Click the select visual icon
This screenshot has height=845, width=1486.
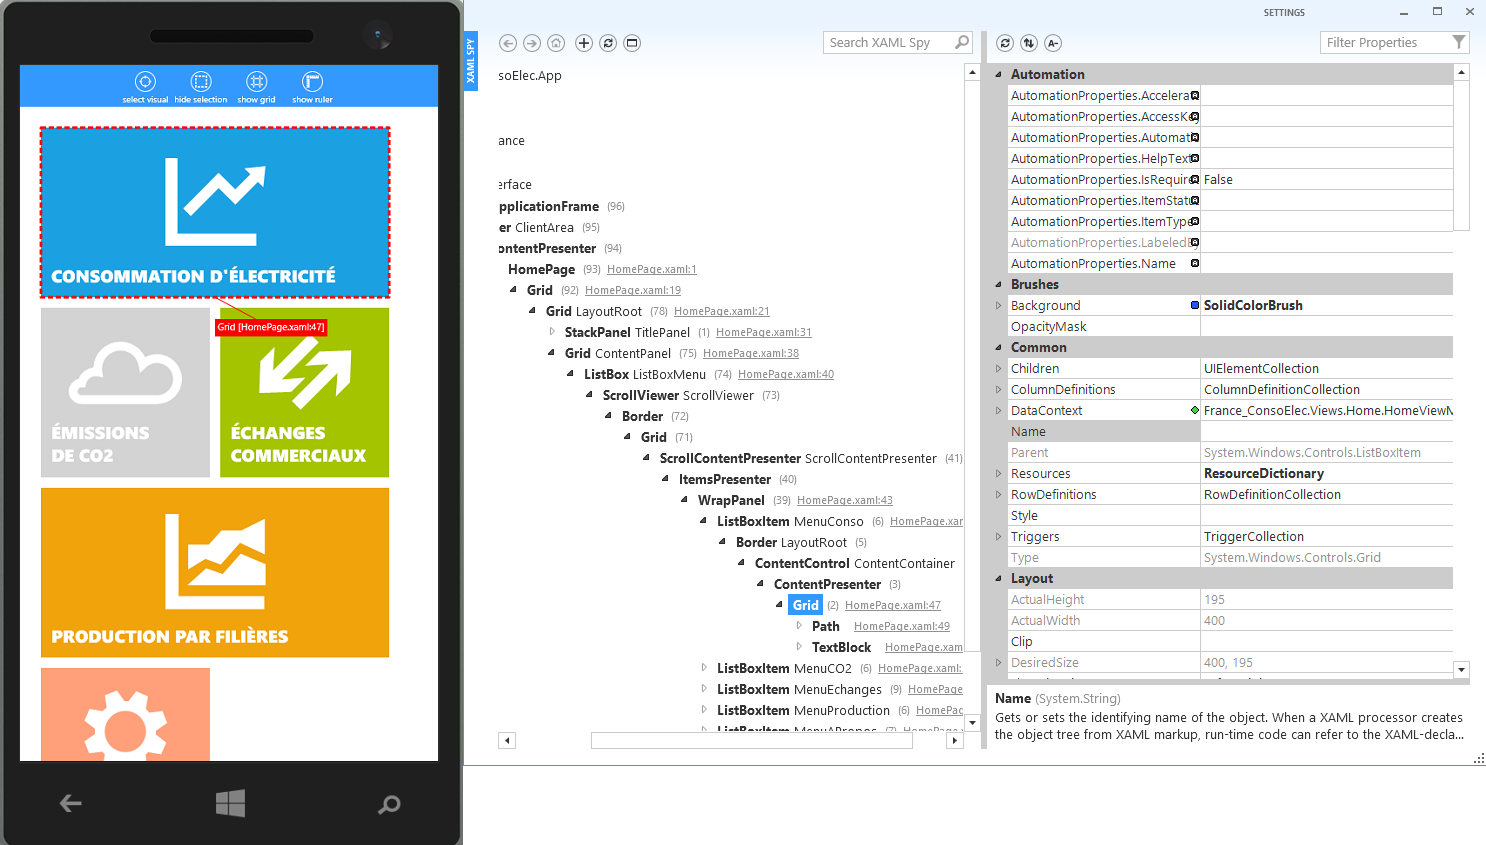[x=145, y=83]
